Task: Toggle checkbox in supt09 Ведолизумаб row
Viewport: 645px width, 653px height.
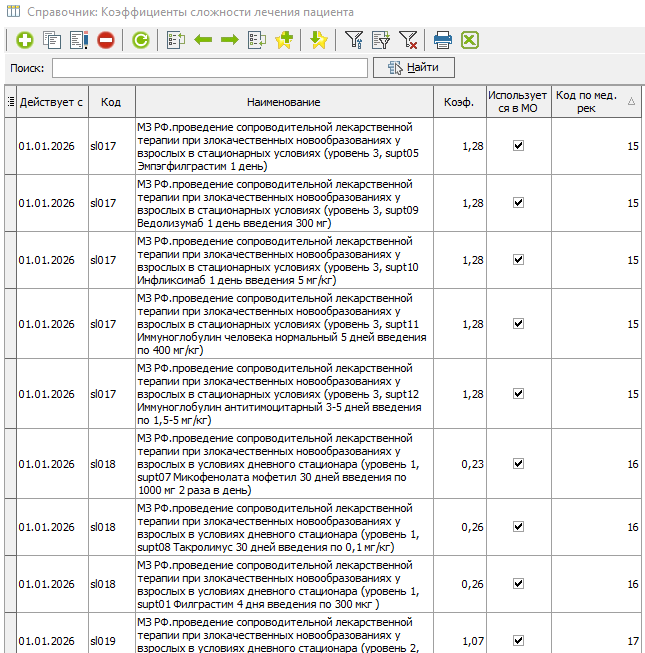Action: [x=518, y=203]
